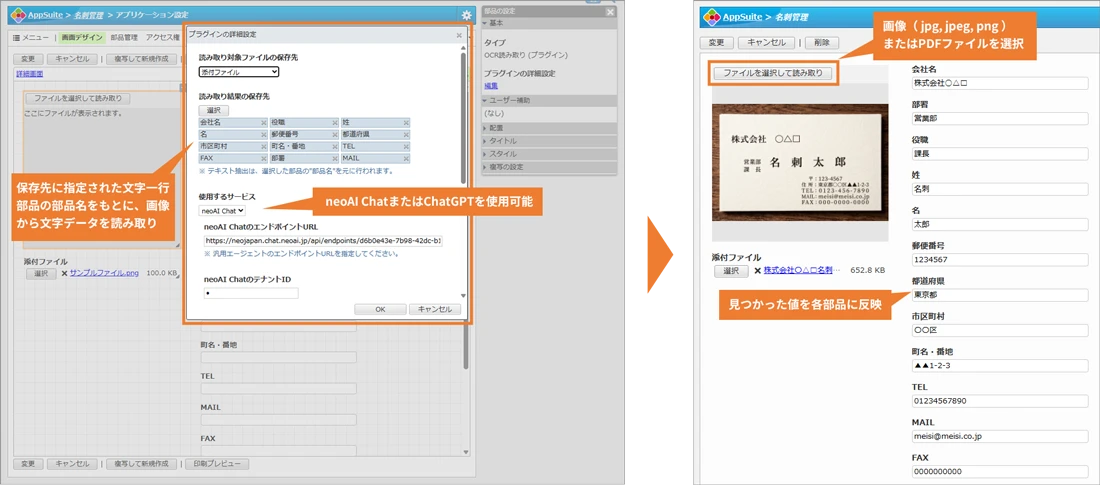Delete サンプルファイル.png with the X icon

tap(64, 274)
